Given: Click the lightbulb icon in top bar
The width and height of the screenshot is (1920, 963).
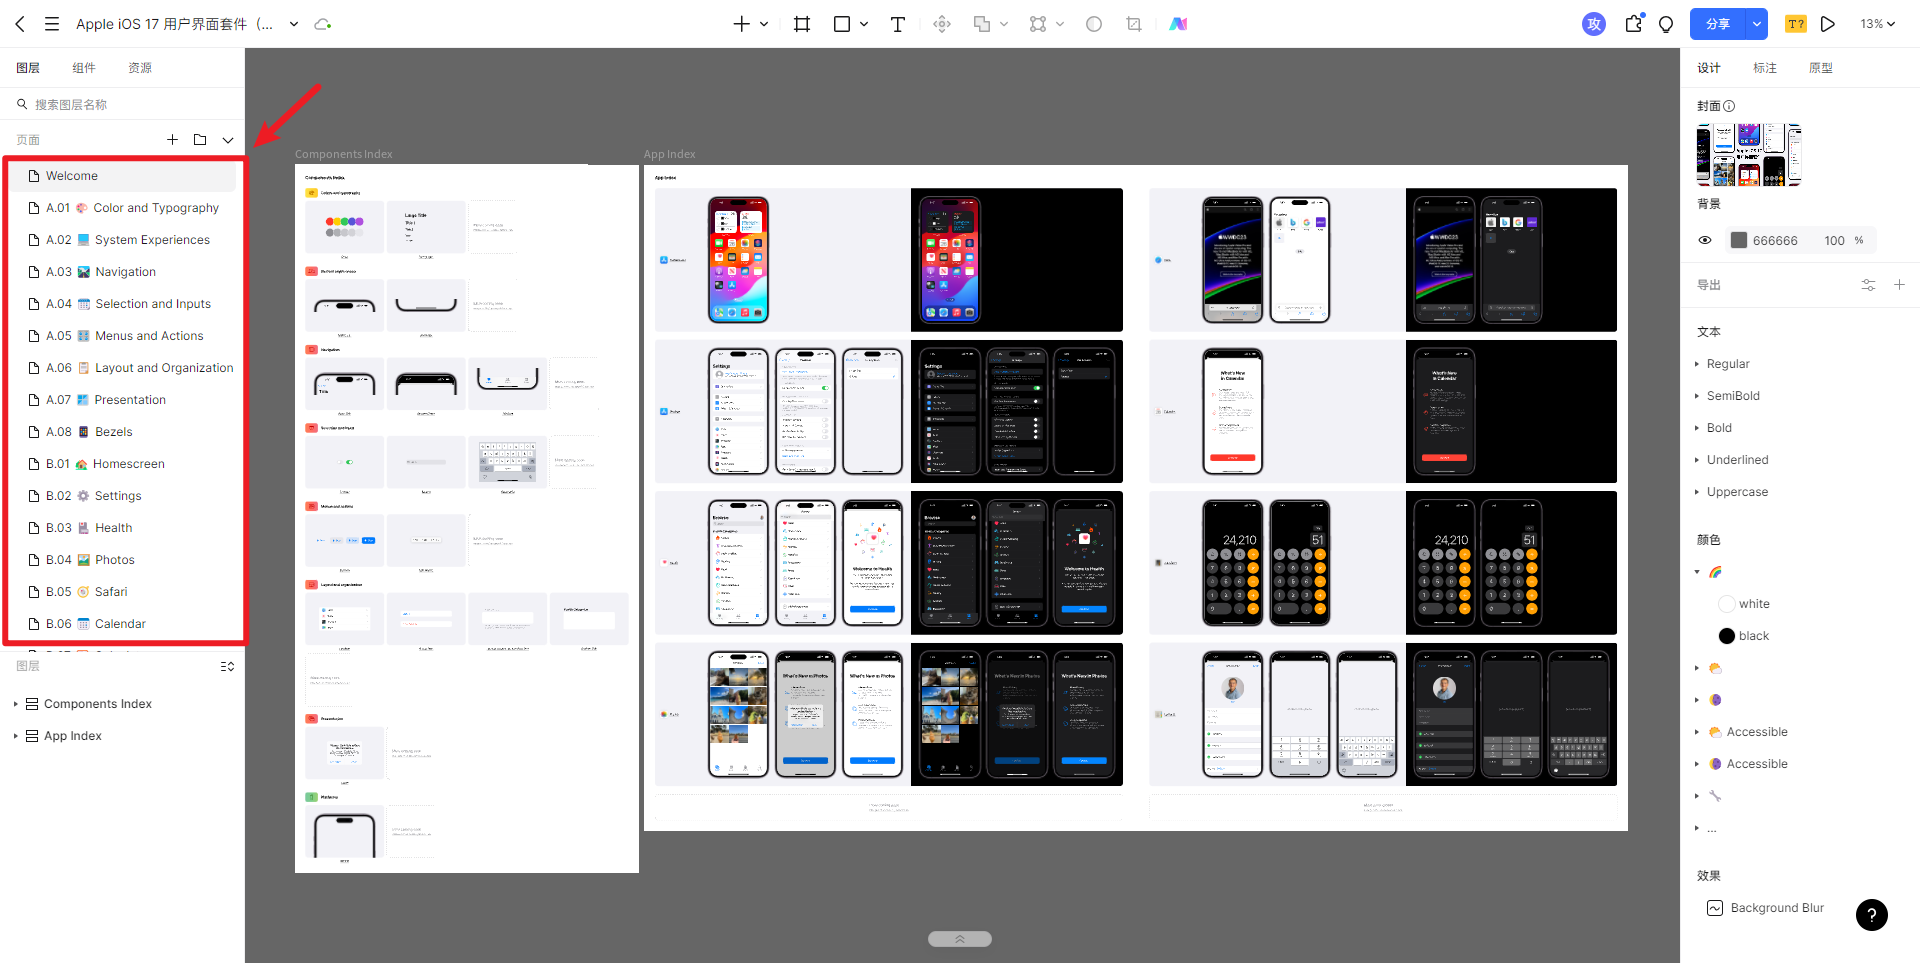Looking at the screenshot, I should [x=1666, y=24].
